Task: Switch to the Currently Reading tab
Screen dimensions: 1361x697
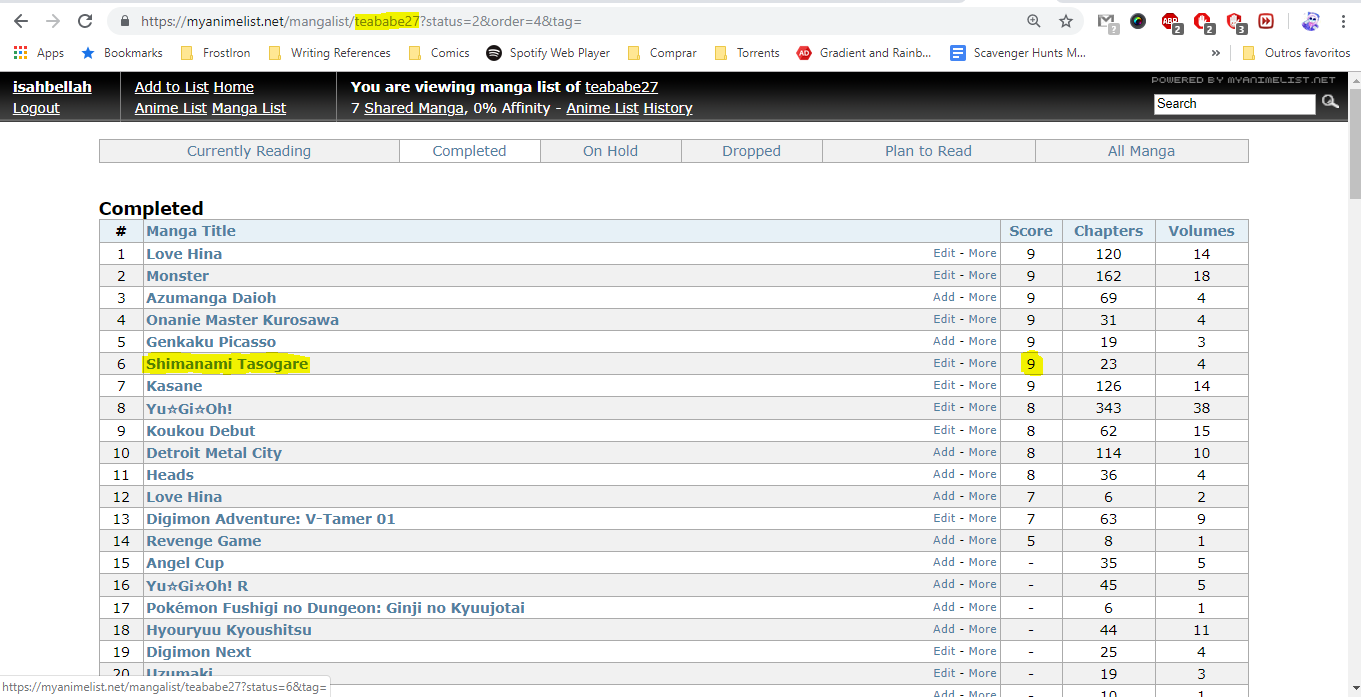Action: tap(249, 151)
